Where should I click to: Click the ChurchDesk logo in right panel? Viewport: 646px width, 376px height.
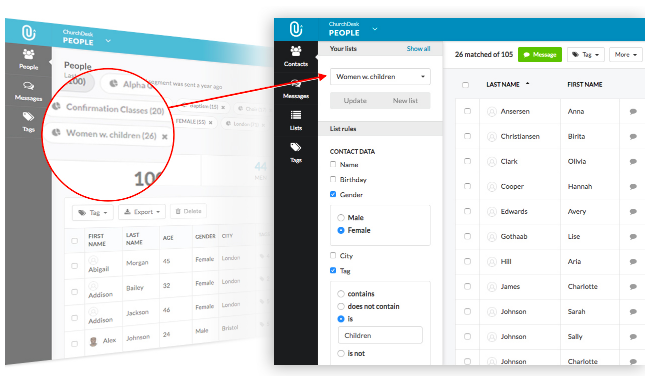[x=296, y=29]
